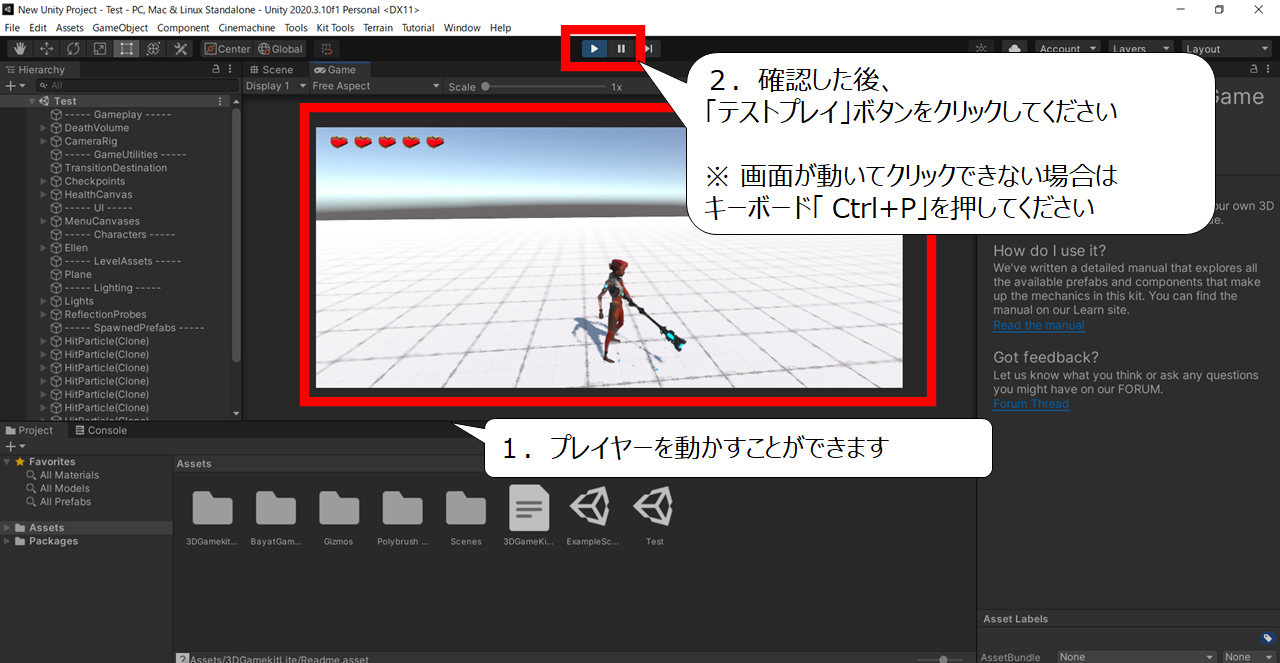The width and height of the screenshot is (1280, 663).
Task: Select the Rect tool
Action: pos(127,48)
